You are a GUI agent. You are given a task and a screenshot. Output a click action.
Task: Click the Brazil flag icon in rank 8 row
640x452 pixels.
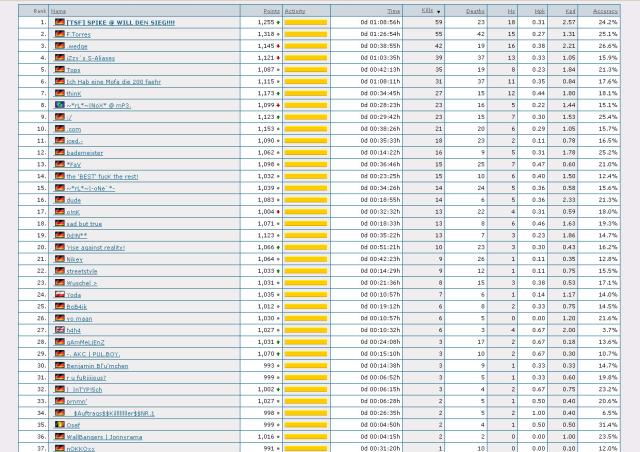[x=58, y=104]
